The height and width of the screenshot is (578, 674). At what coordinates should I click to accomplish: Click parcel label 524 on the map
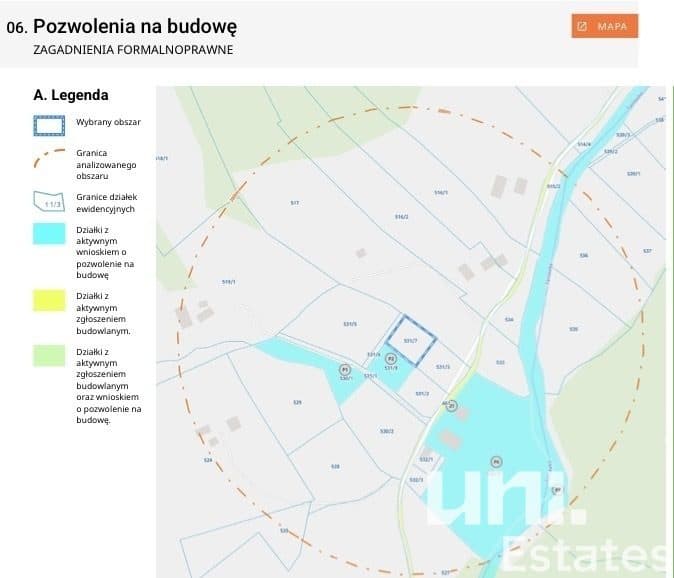[x=208, y=460]
